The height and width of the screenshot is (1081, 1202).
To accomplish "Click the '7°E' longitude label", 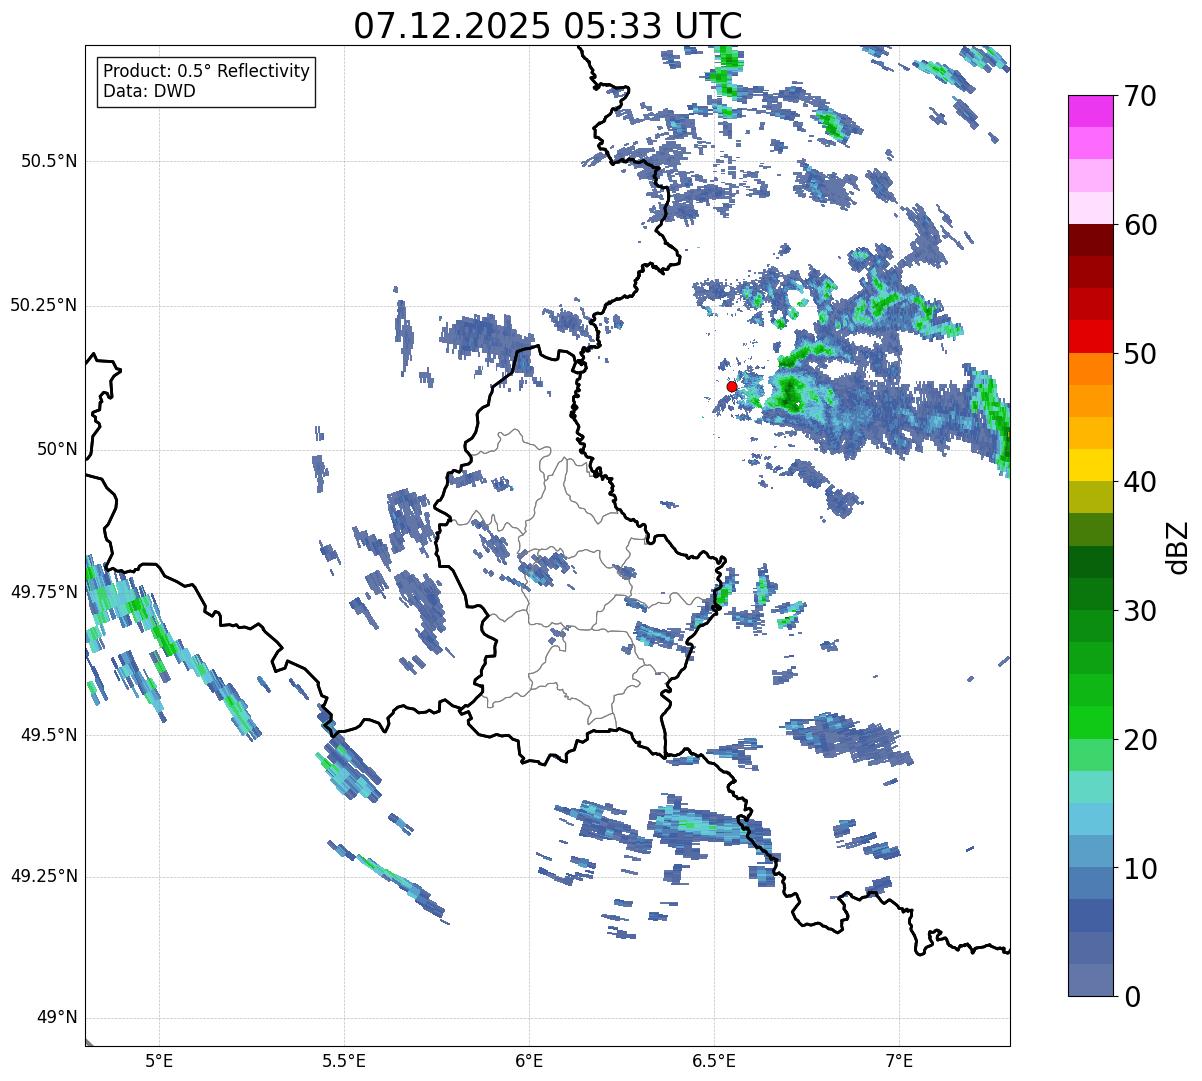I will tap(899, 1061).
